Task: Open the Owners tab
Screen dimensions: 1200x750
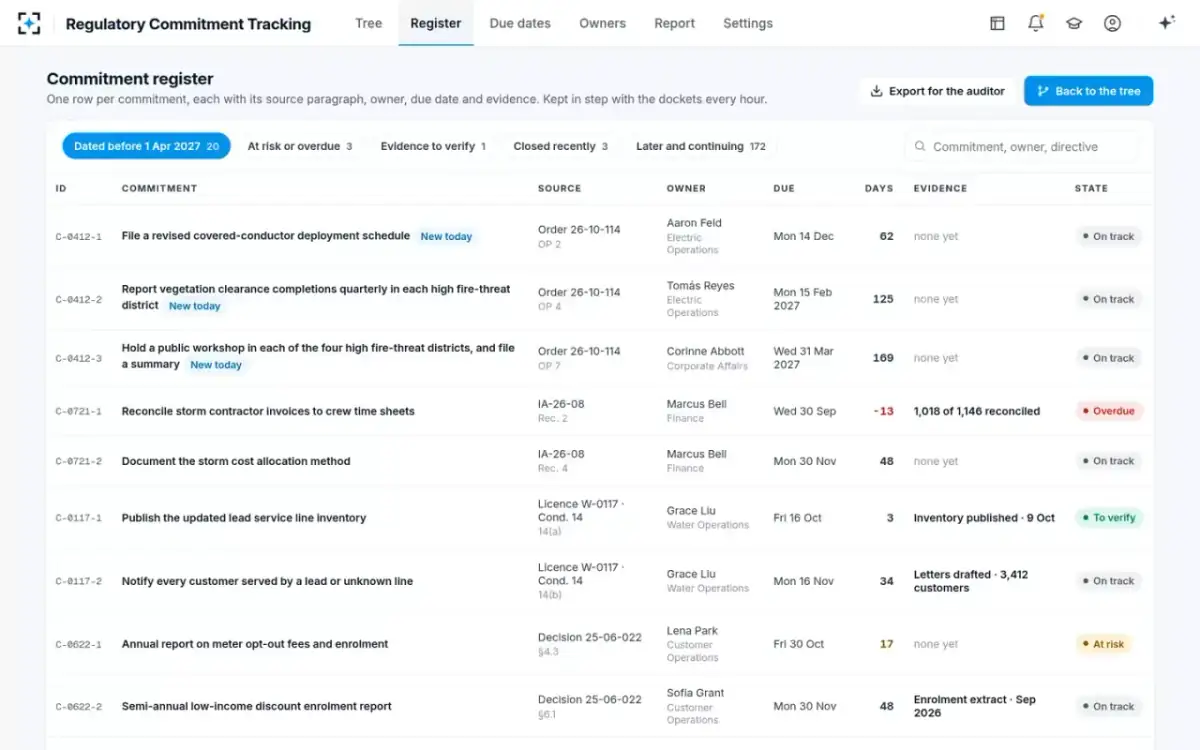Action: tap(602, 23)
